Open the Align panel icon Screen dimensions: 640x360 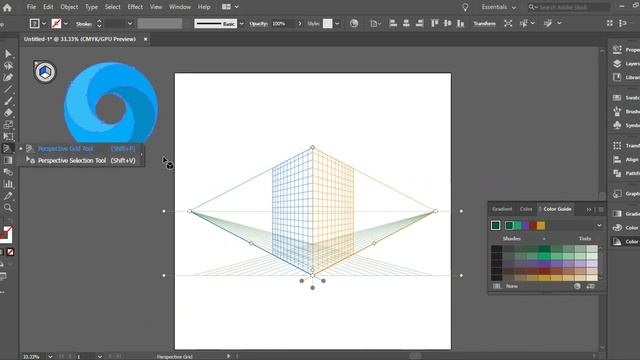[617, 159]
